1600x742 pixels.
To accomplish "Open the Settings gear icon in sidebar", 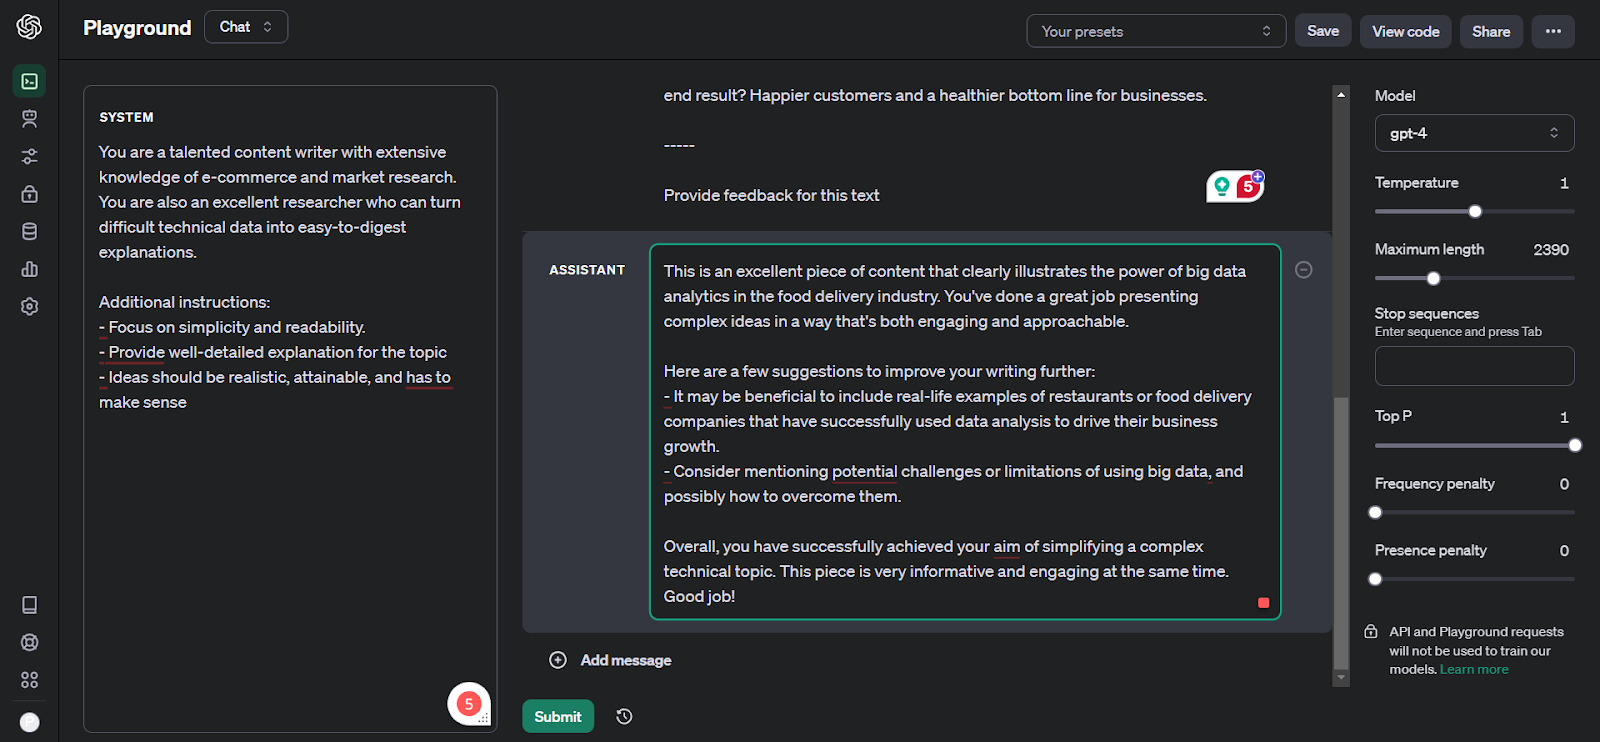I will pos(29,307).
